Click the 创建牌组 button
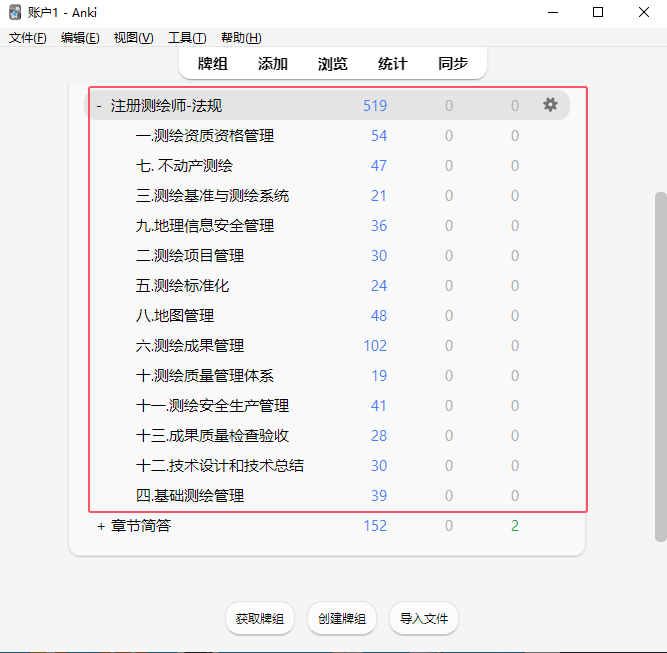This screenshot has height=653, width=667. tap(341, 619)
